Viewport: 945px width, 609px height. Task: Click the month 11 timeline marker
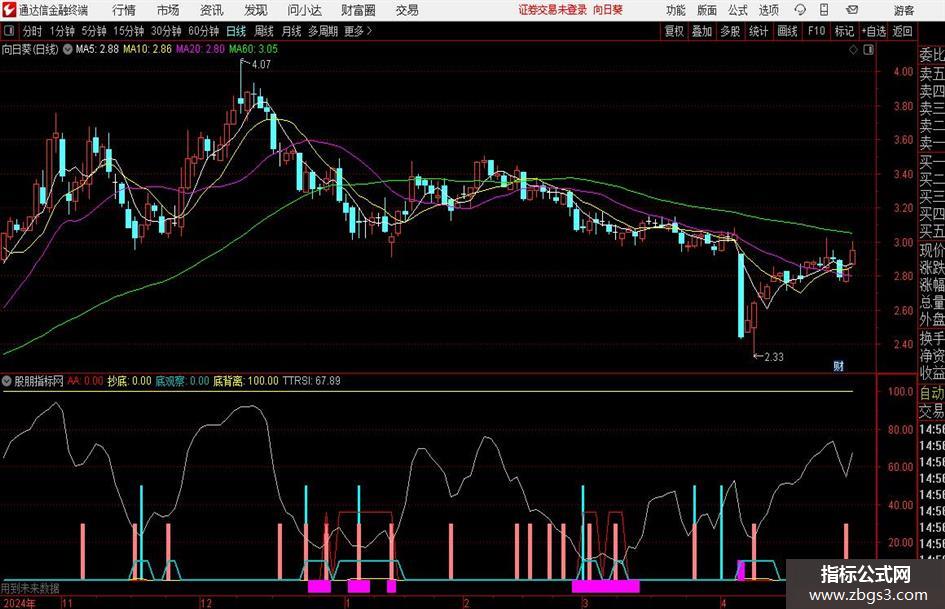67,603
